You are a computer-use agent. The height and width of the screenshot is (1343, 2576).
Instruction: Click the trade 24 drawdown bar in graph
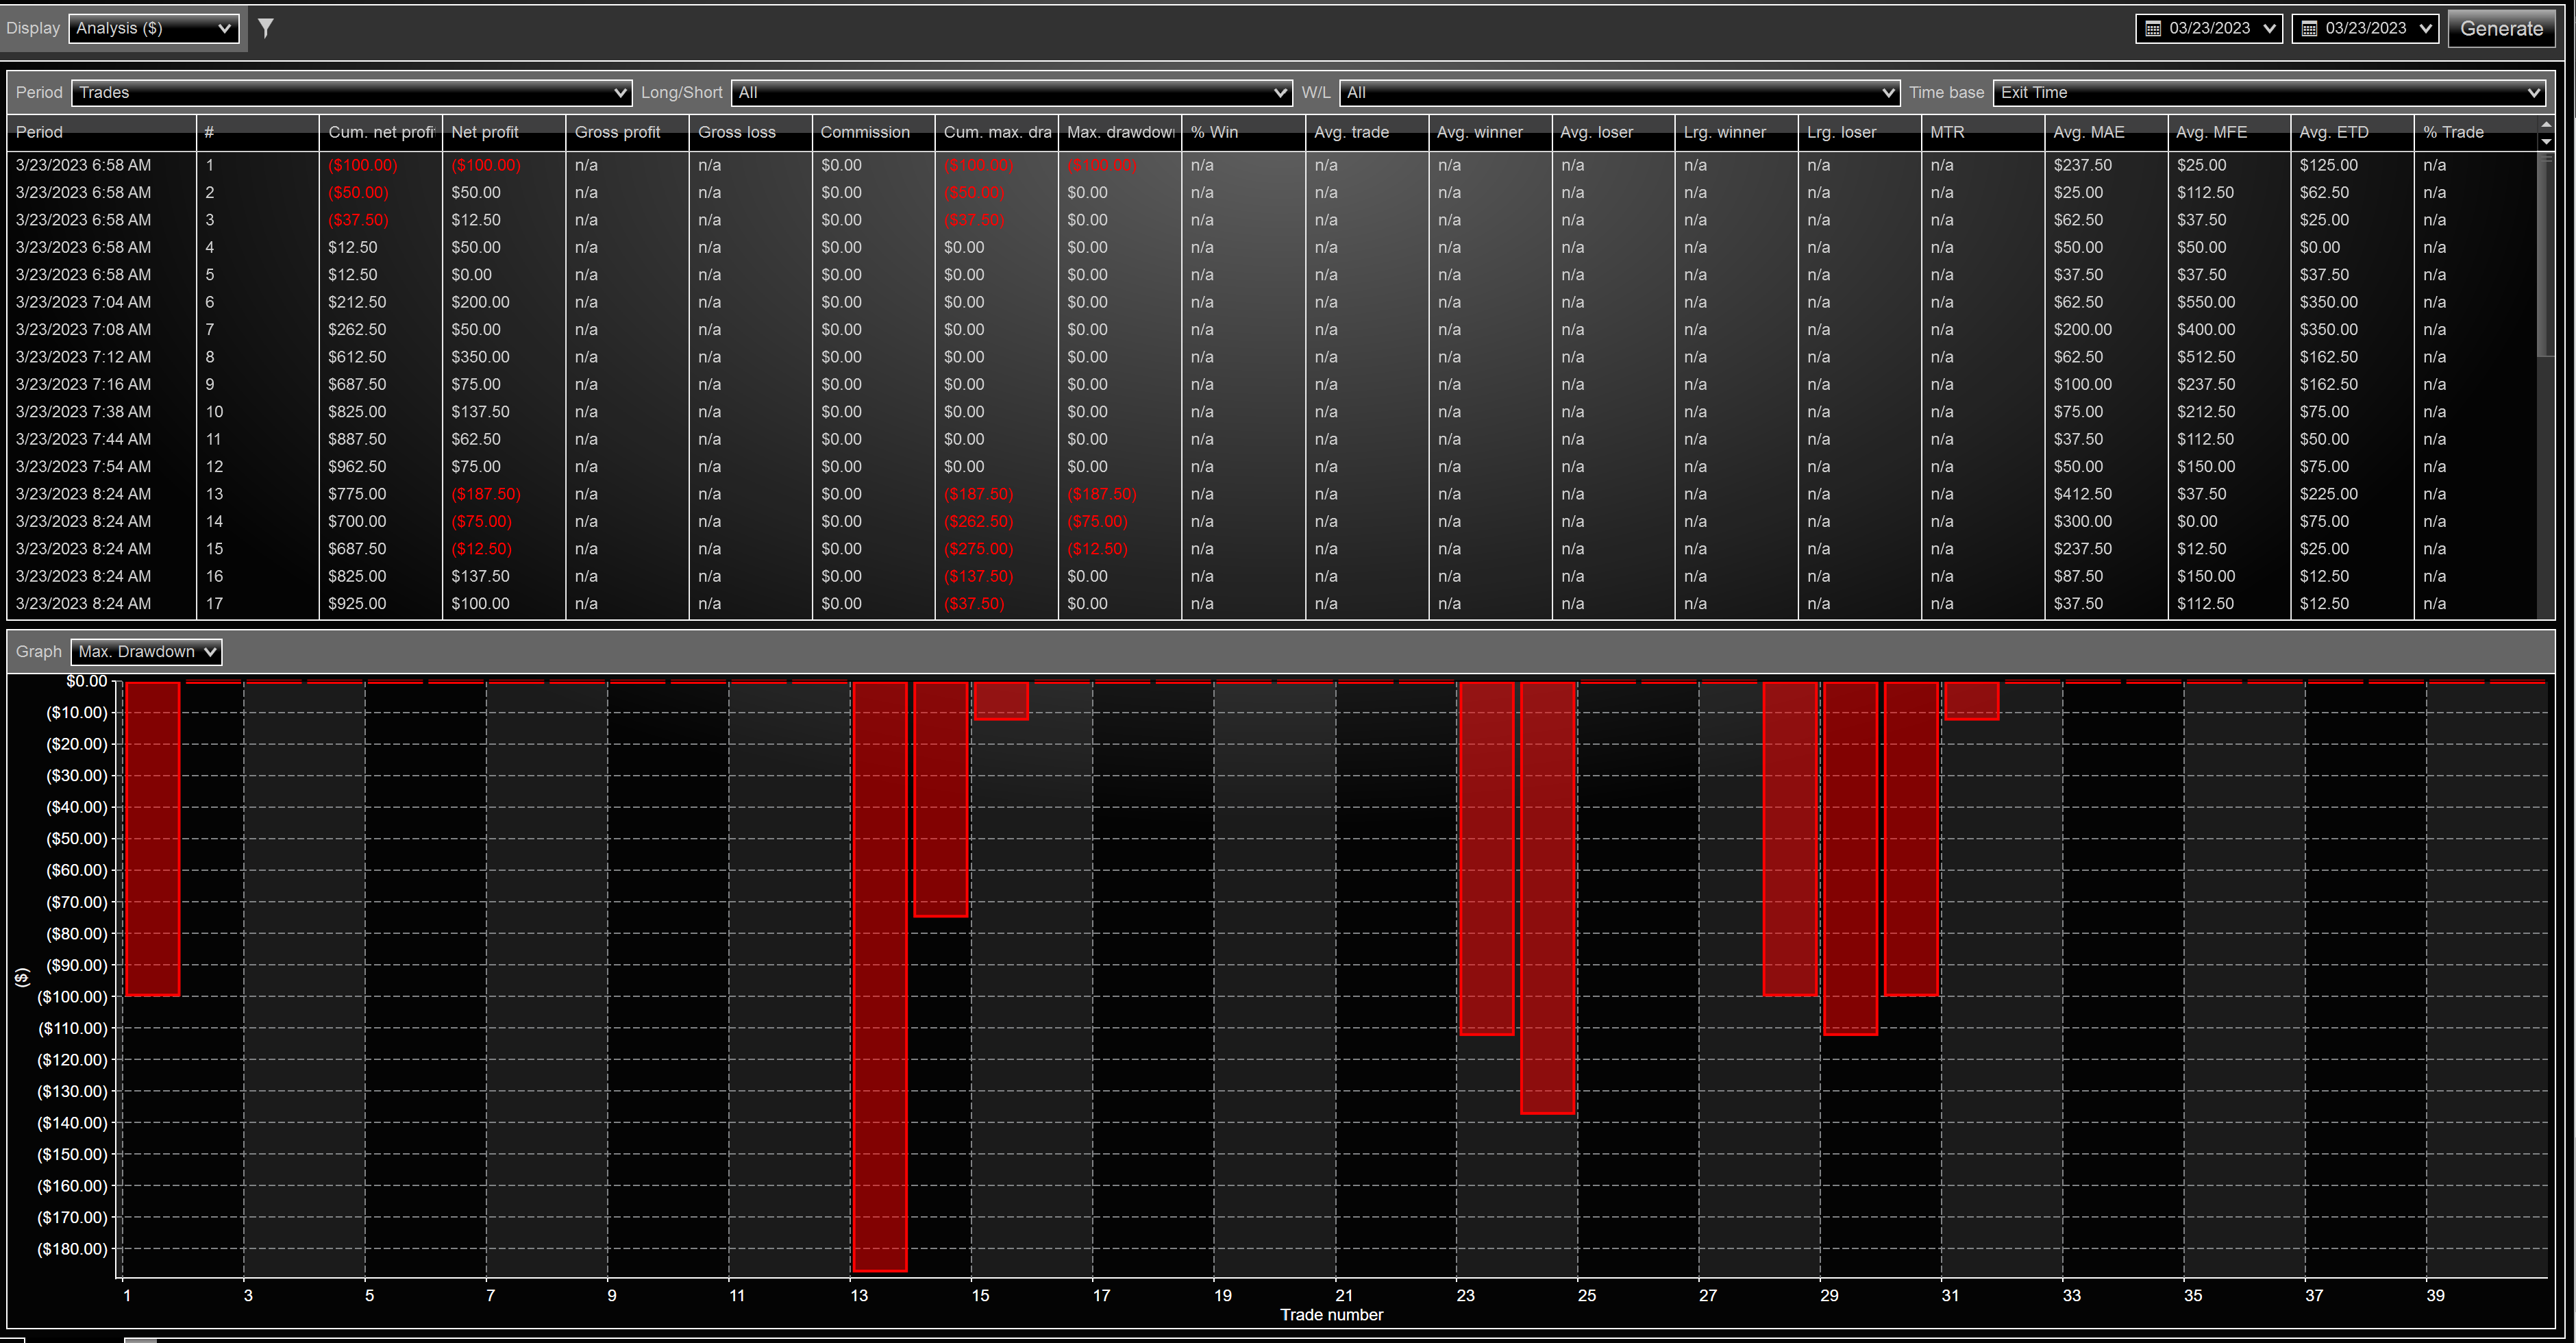pos(1548,897)
